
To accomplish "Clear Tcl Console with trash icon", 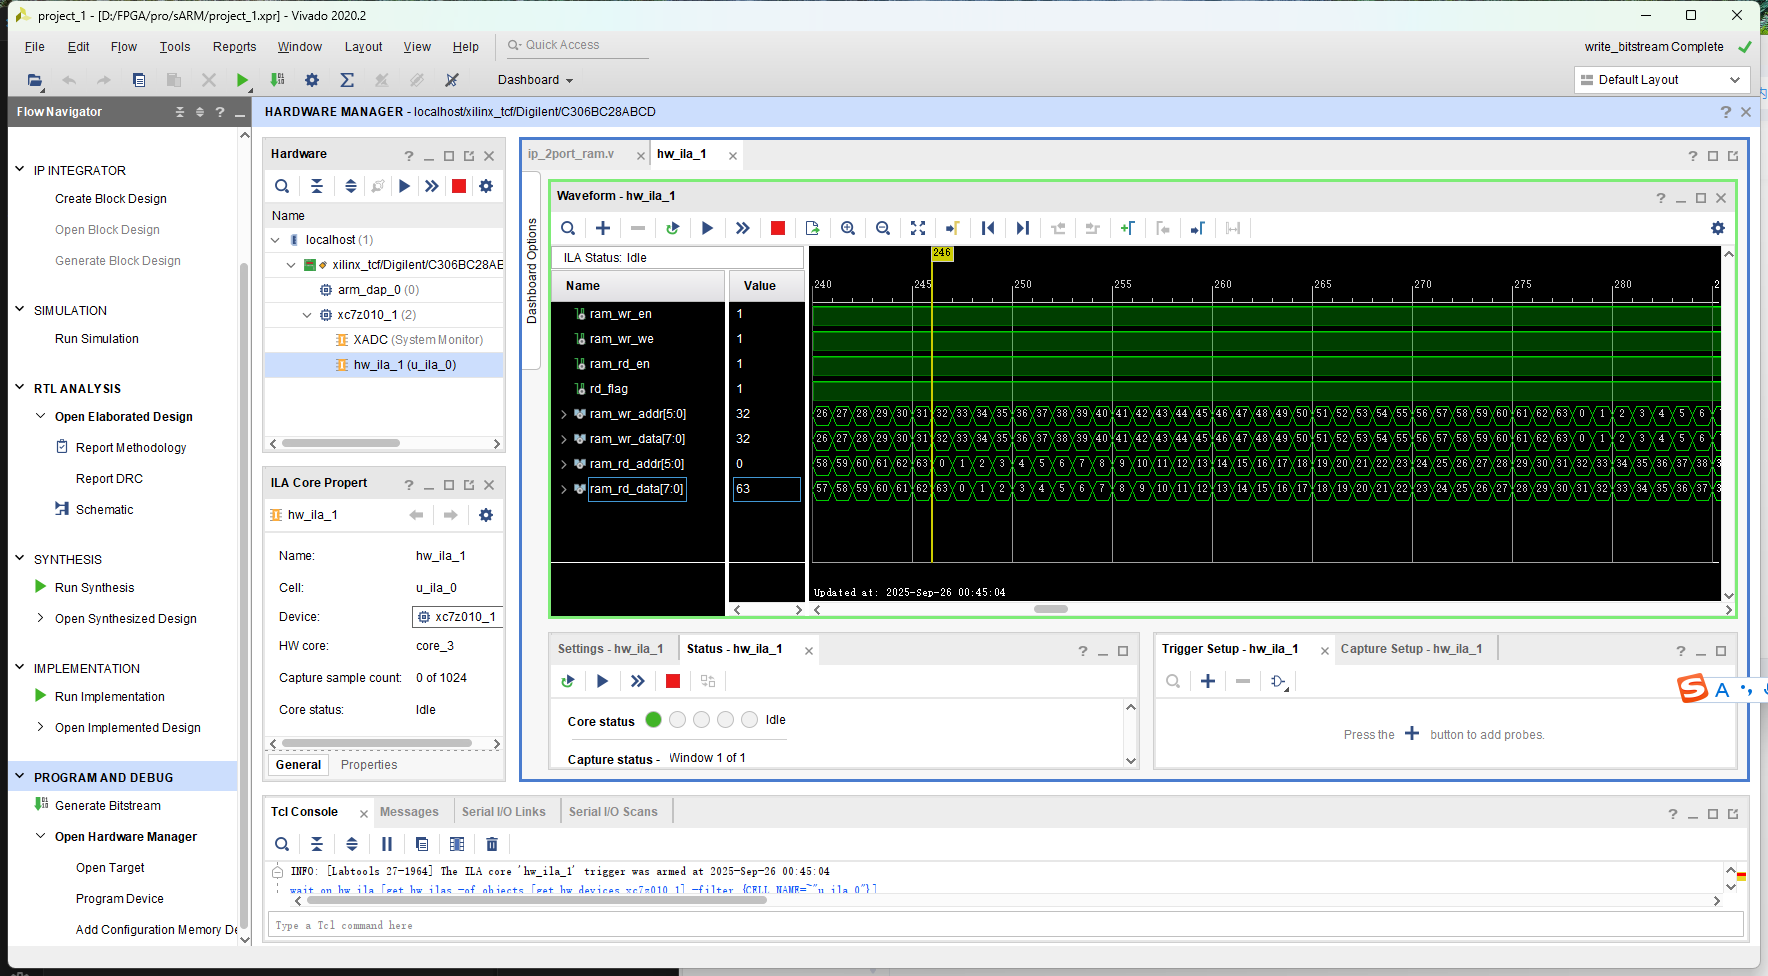I will pos(492,844).
